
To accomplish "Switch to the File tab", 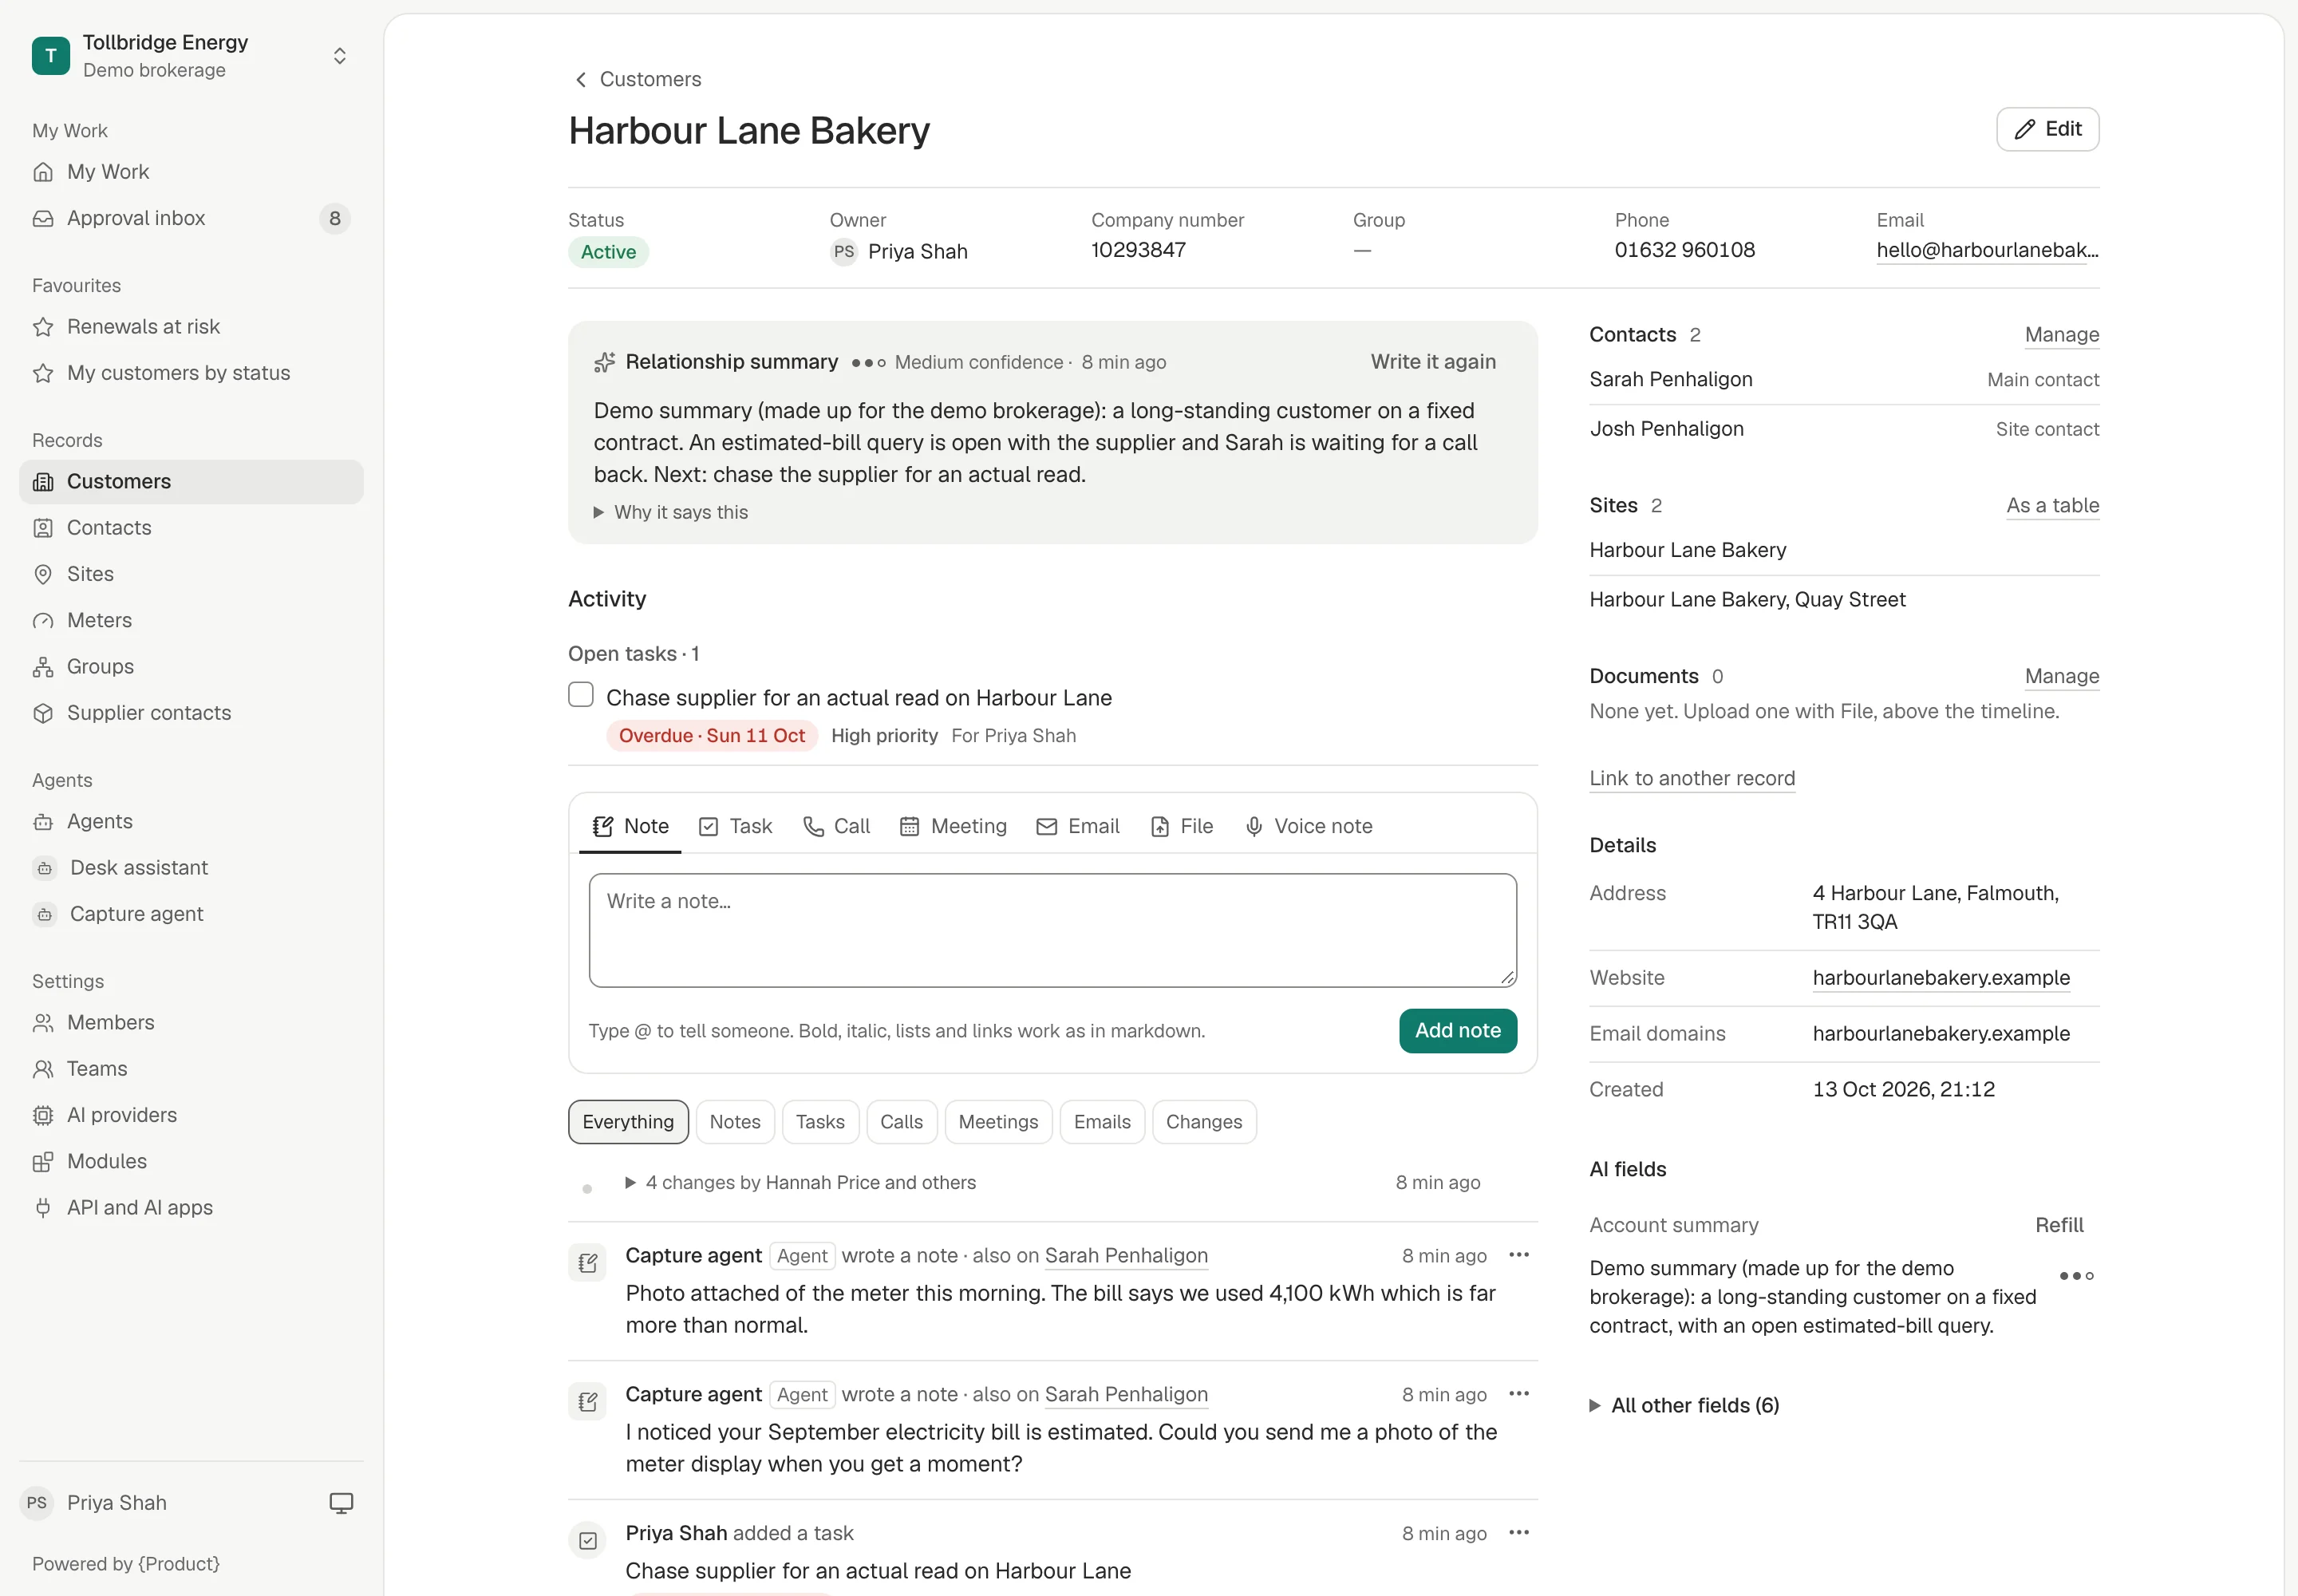I will click(1182, 827).
